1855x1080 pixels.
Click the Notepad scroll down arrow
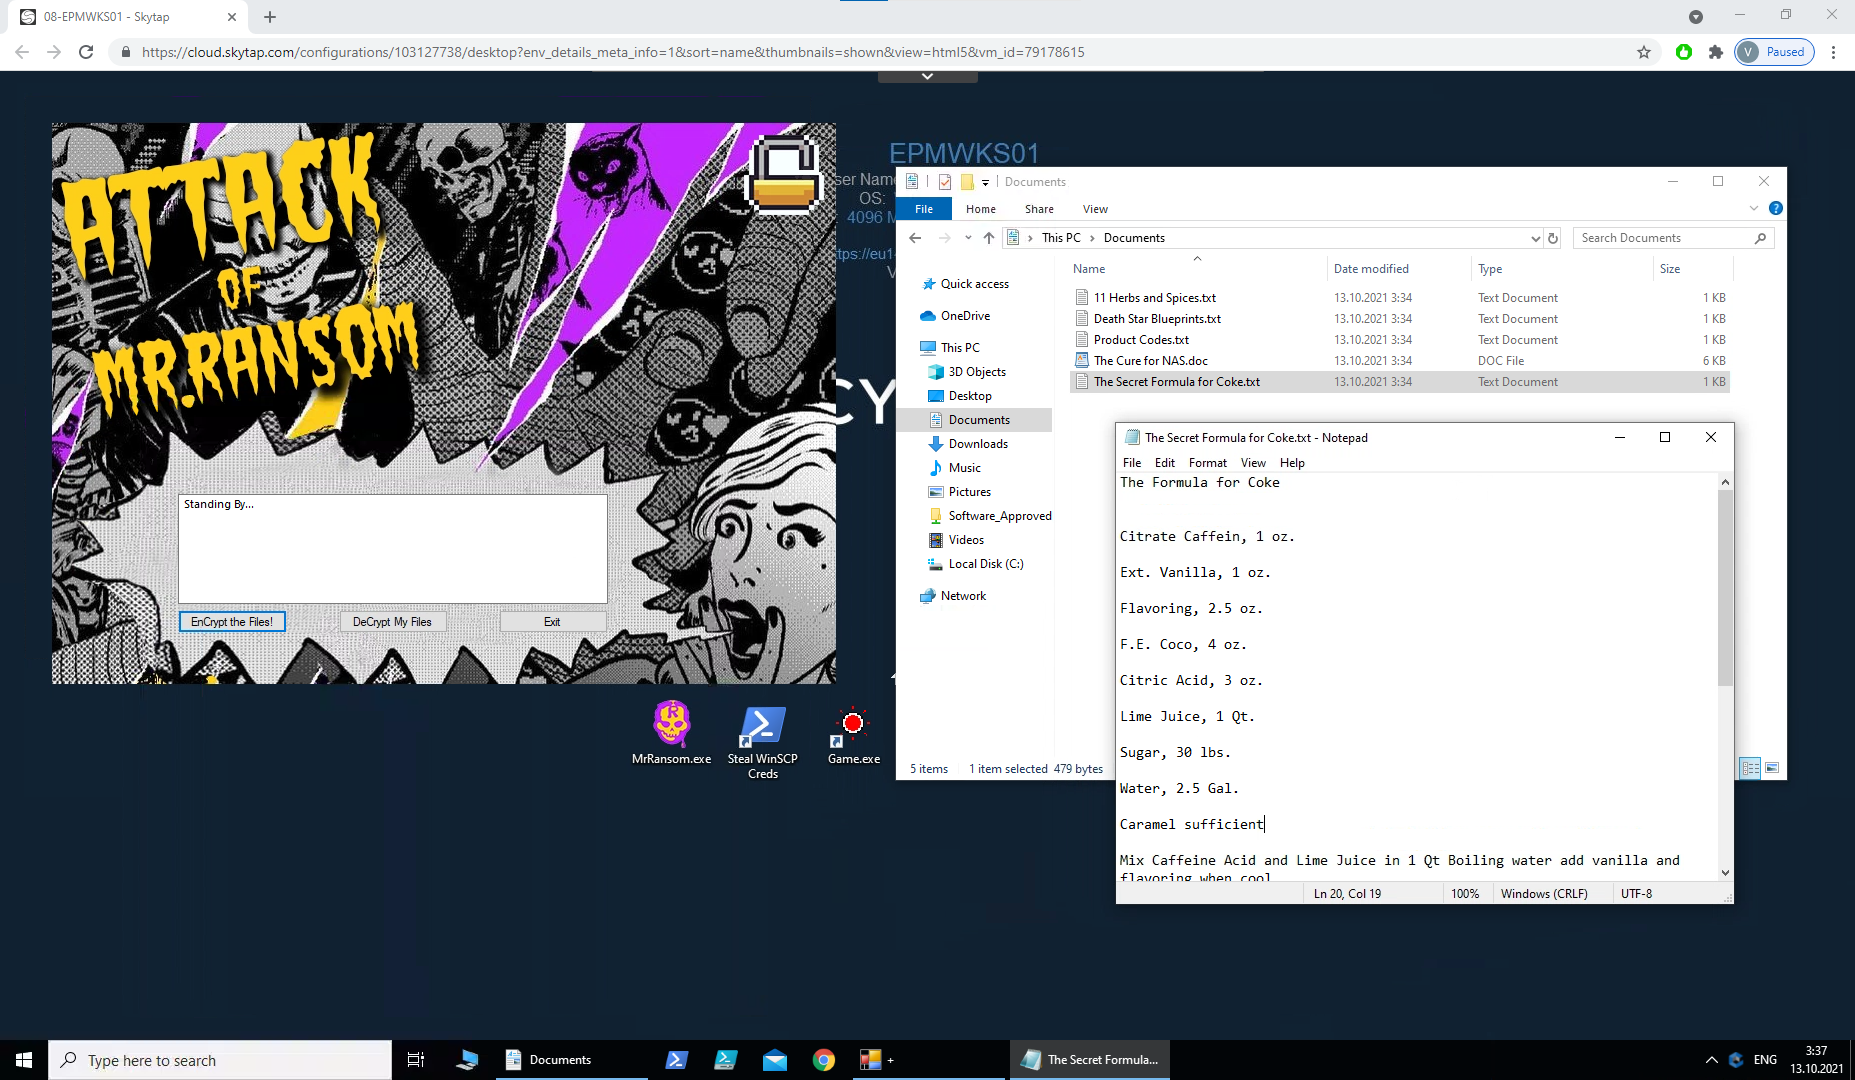[x=1725, y=873]
